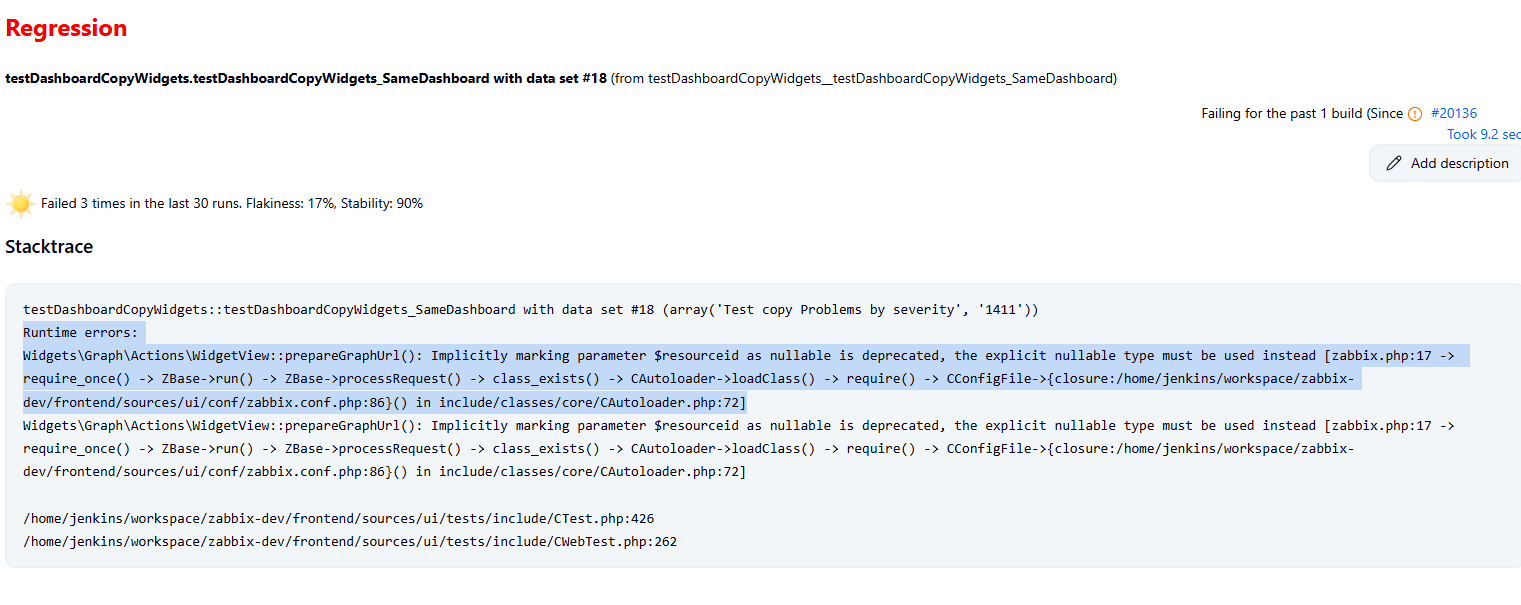1521x605 pixels.
Task: Click the bold test name with data set #18
Action: pyautogui.click(x=306, y=78)
